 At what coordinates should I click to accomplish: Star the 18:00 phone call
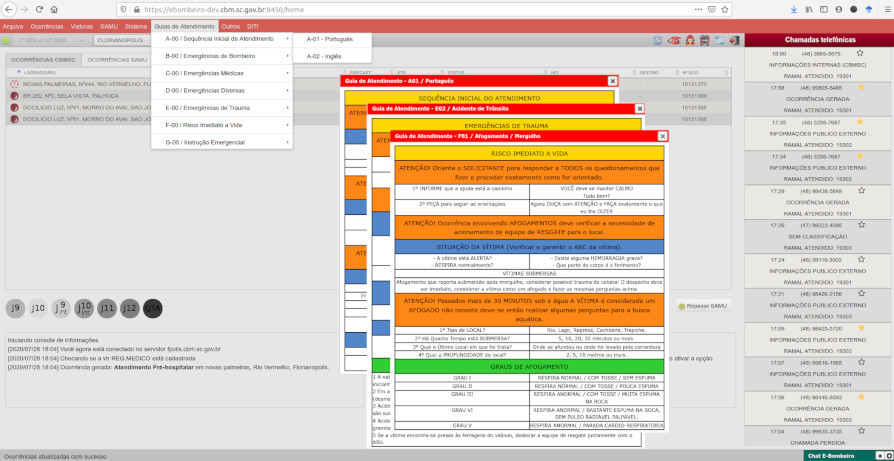(x=860, y=53)
